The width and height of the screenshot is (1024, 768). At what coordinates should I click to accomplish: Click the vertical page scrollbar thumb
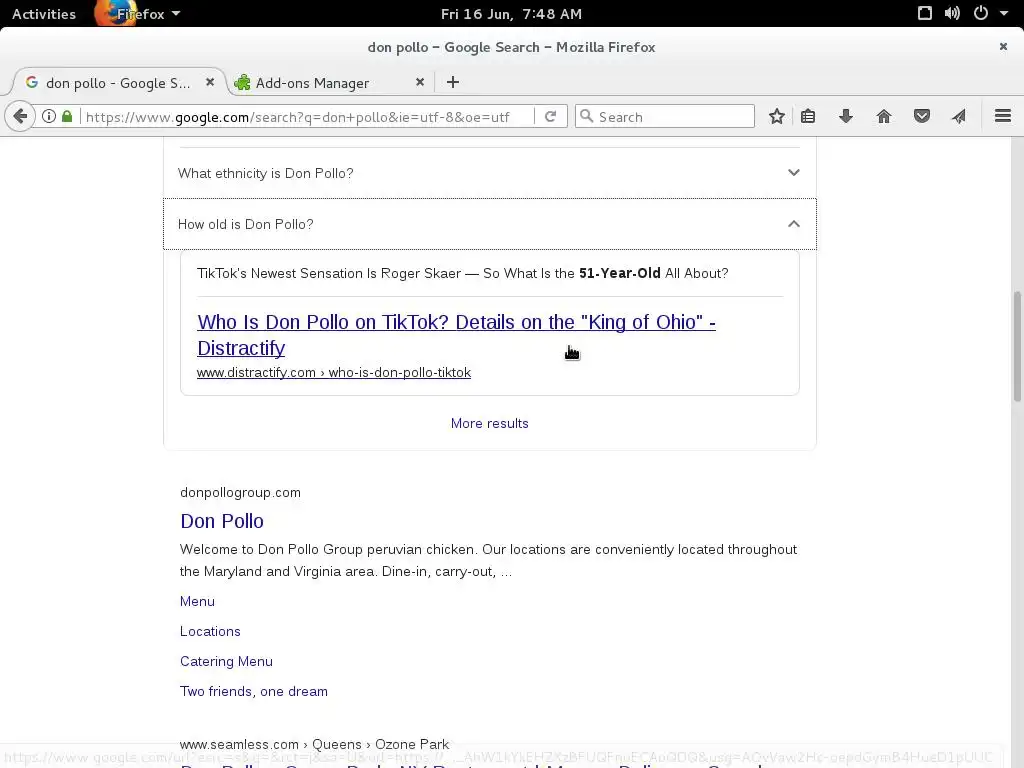[1017, 347]
